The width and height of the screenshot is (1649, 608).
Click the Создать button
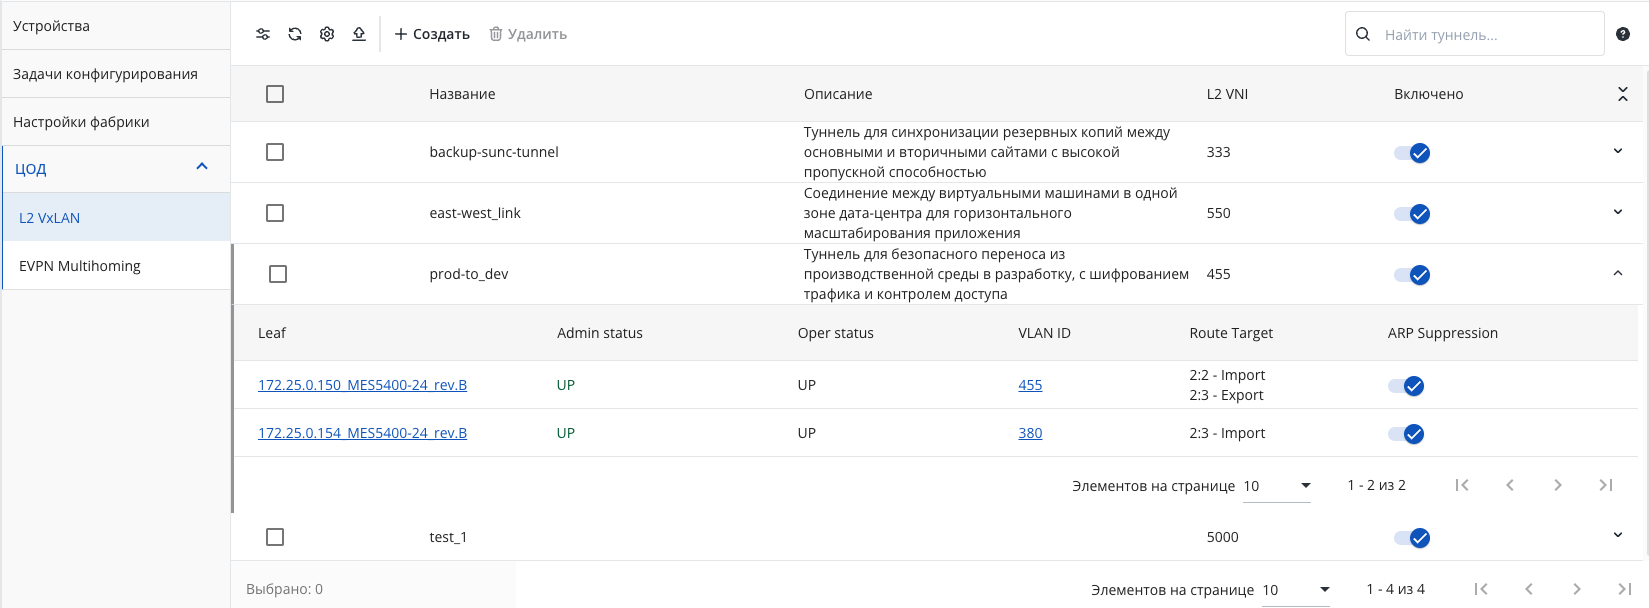tap(432, 34)
